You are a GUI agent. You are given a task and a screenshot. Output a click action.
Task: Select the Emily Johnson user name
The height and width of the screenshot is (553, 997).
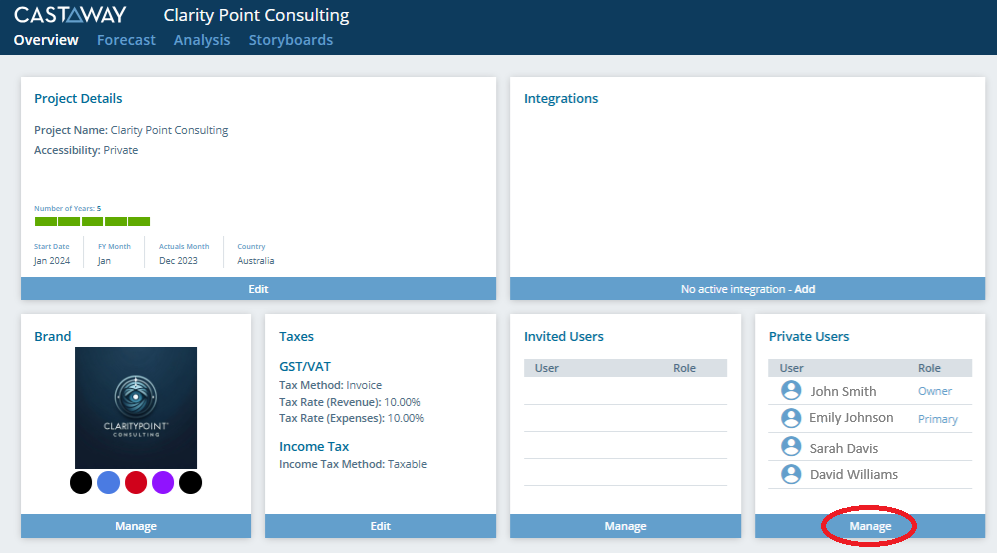pos(851,418)
